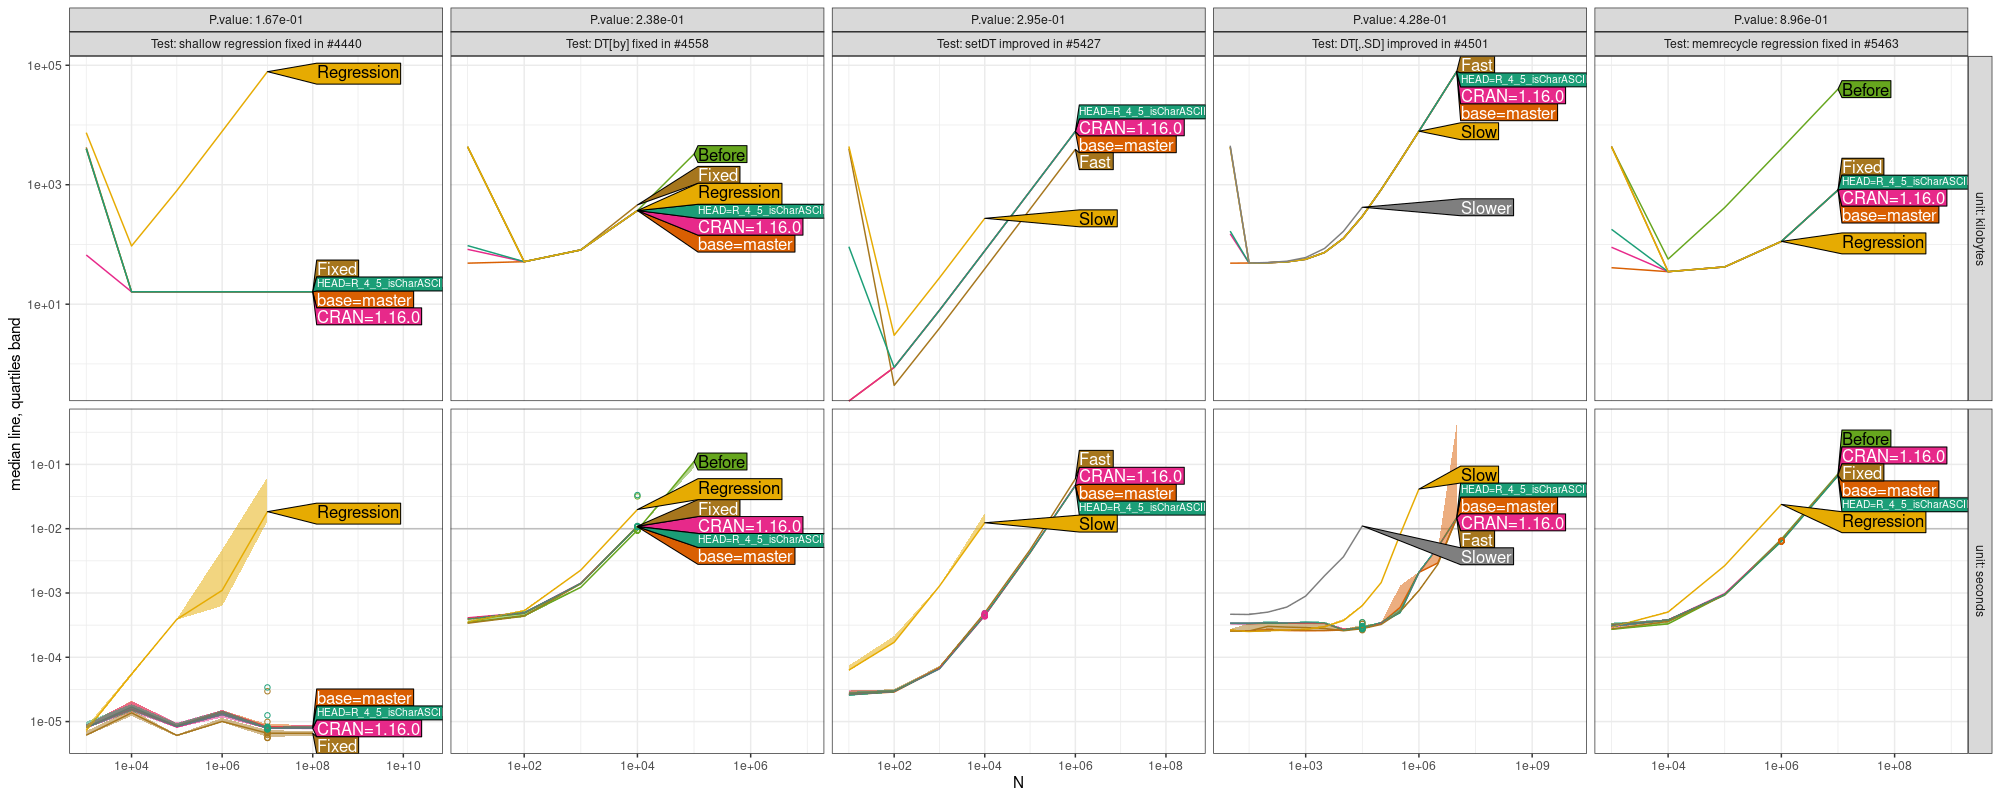This screenshot has width=2000, height=800.
Task: Click the '1e+01' y-axis tick label
Action: pyautogui.click(x=45, y=305)
